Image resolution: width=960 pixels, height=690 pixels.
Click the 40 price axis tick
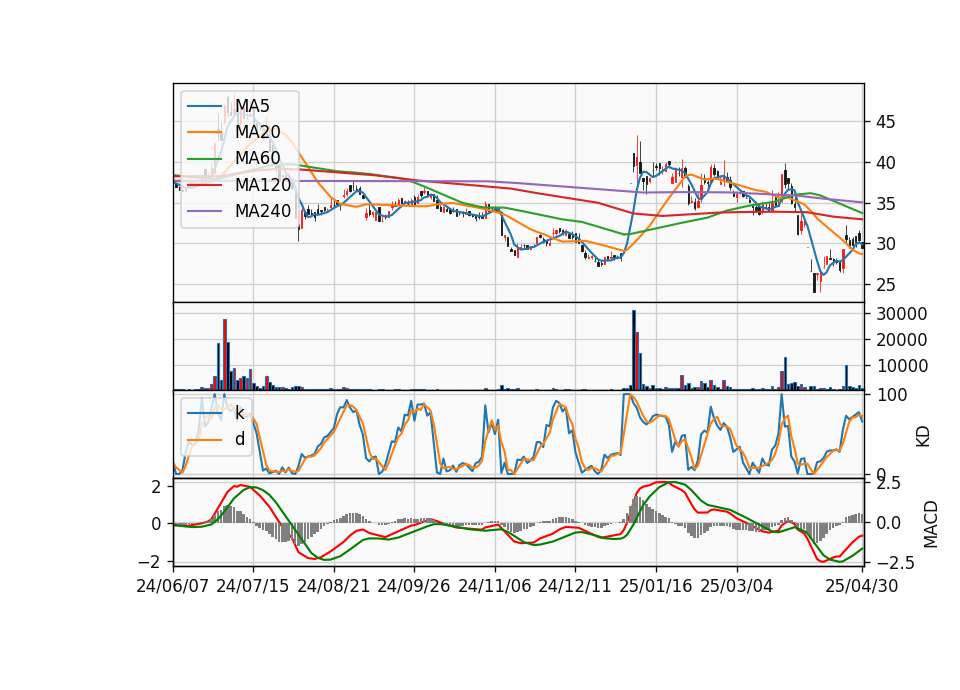885,163
